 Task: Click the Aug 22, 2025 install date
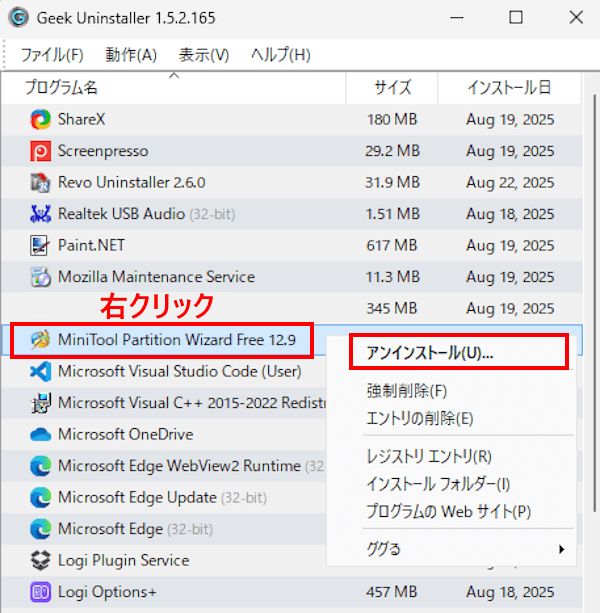tap(510, 183)
